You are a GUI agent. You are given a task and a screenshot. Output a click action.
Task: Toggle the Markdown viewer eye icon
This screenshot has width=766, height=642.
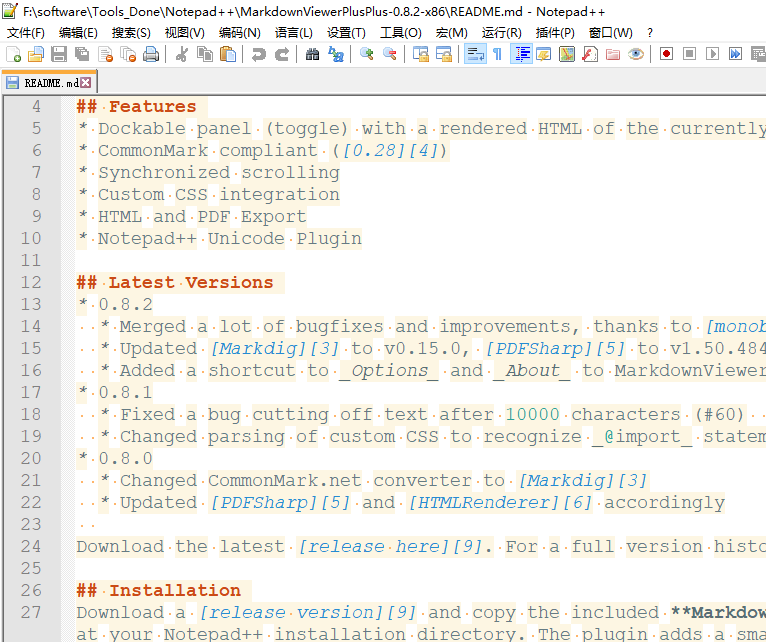pyautogui.click(x=636, y=54)
